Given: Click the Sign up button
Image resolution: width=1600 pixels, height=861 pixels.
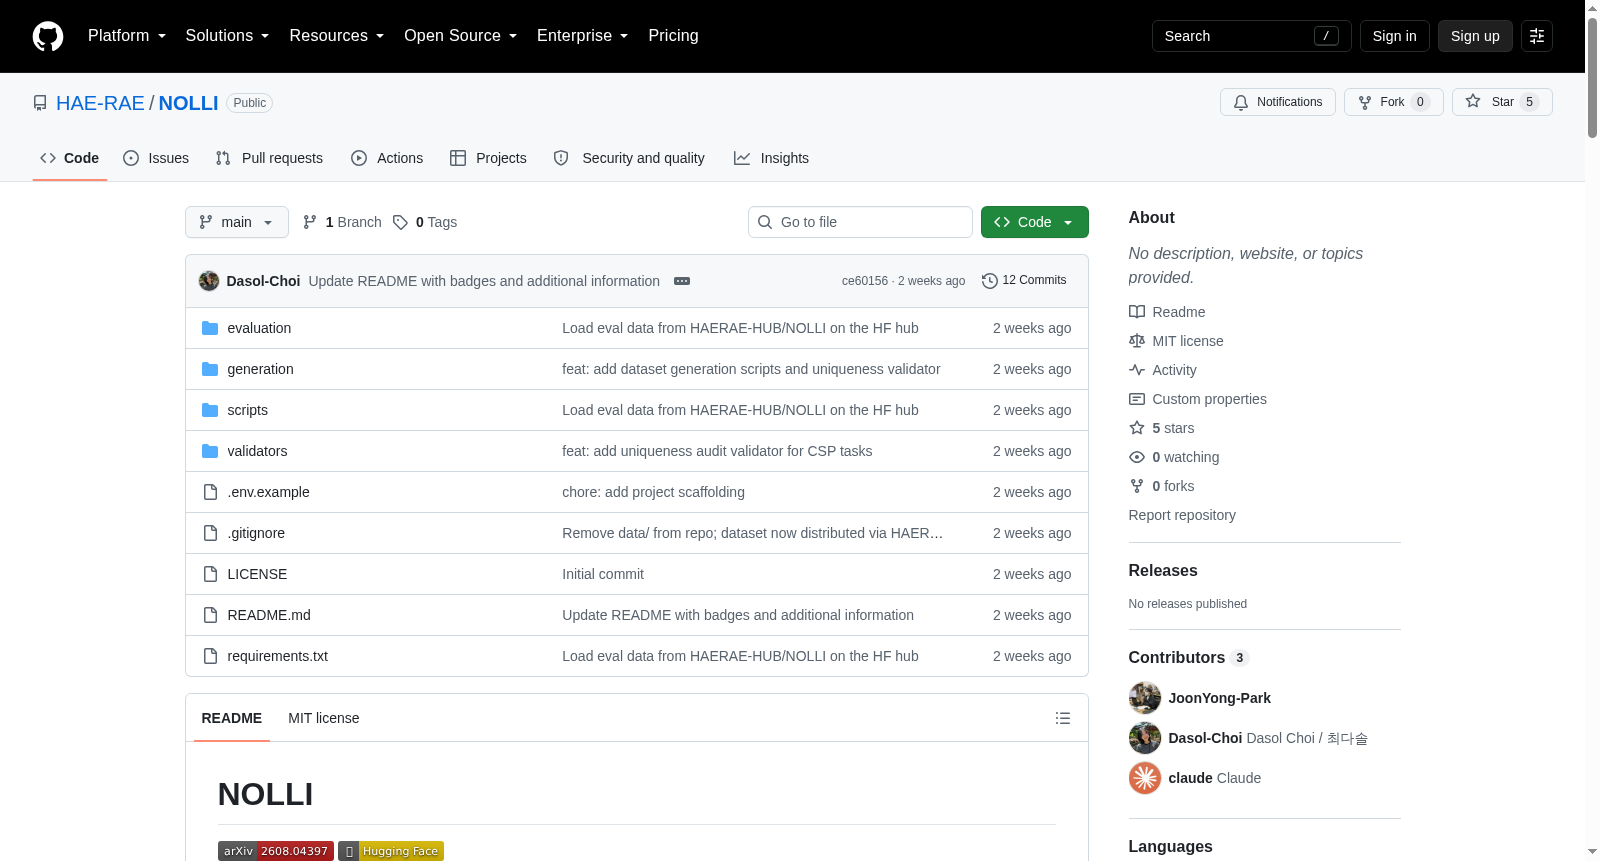Looking at the screenshot, I should pos(1475,36).
